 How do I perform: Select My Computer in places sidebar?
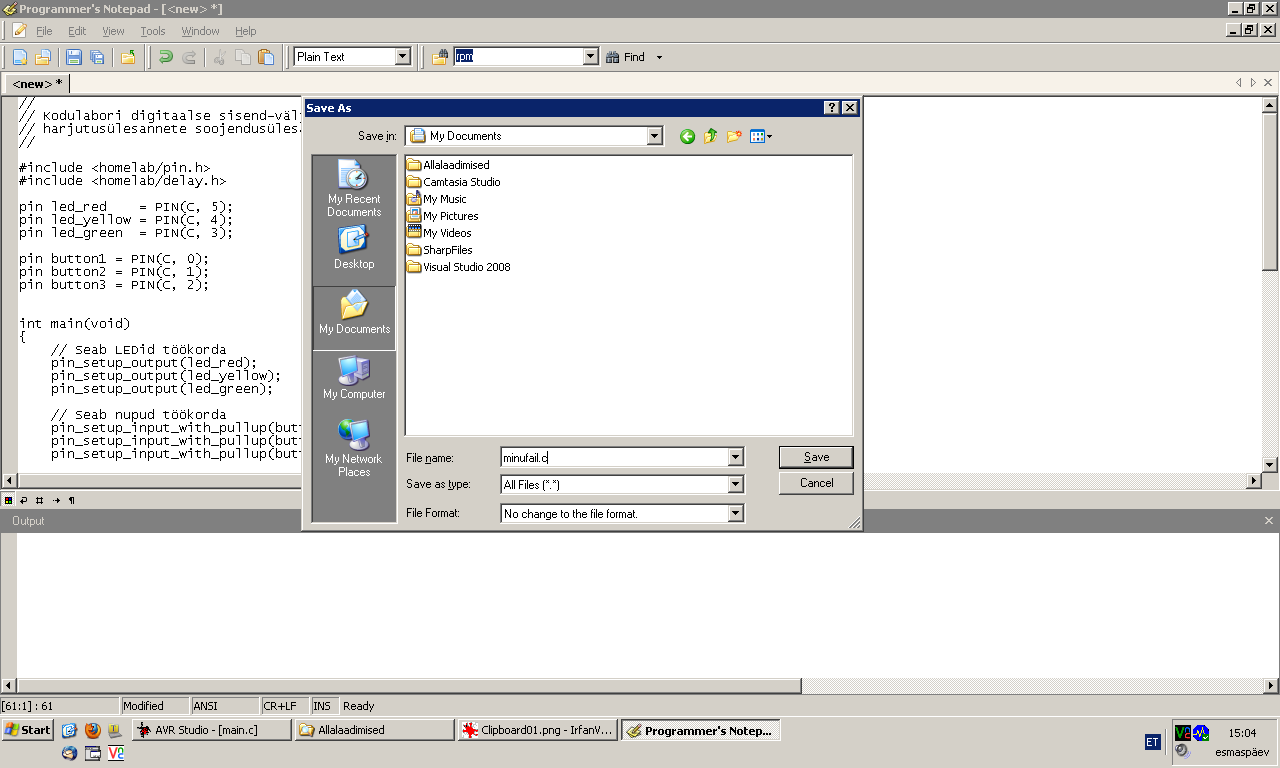[354, 378]
